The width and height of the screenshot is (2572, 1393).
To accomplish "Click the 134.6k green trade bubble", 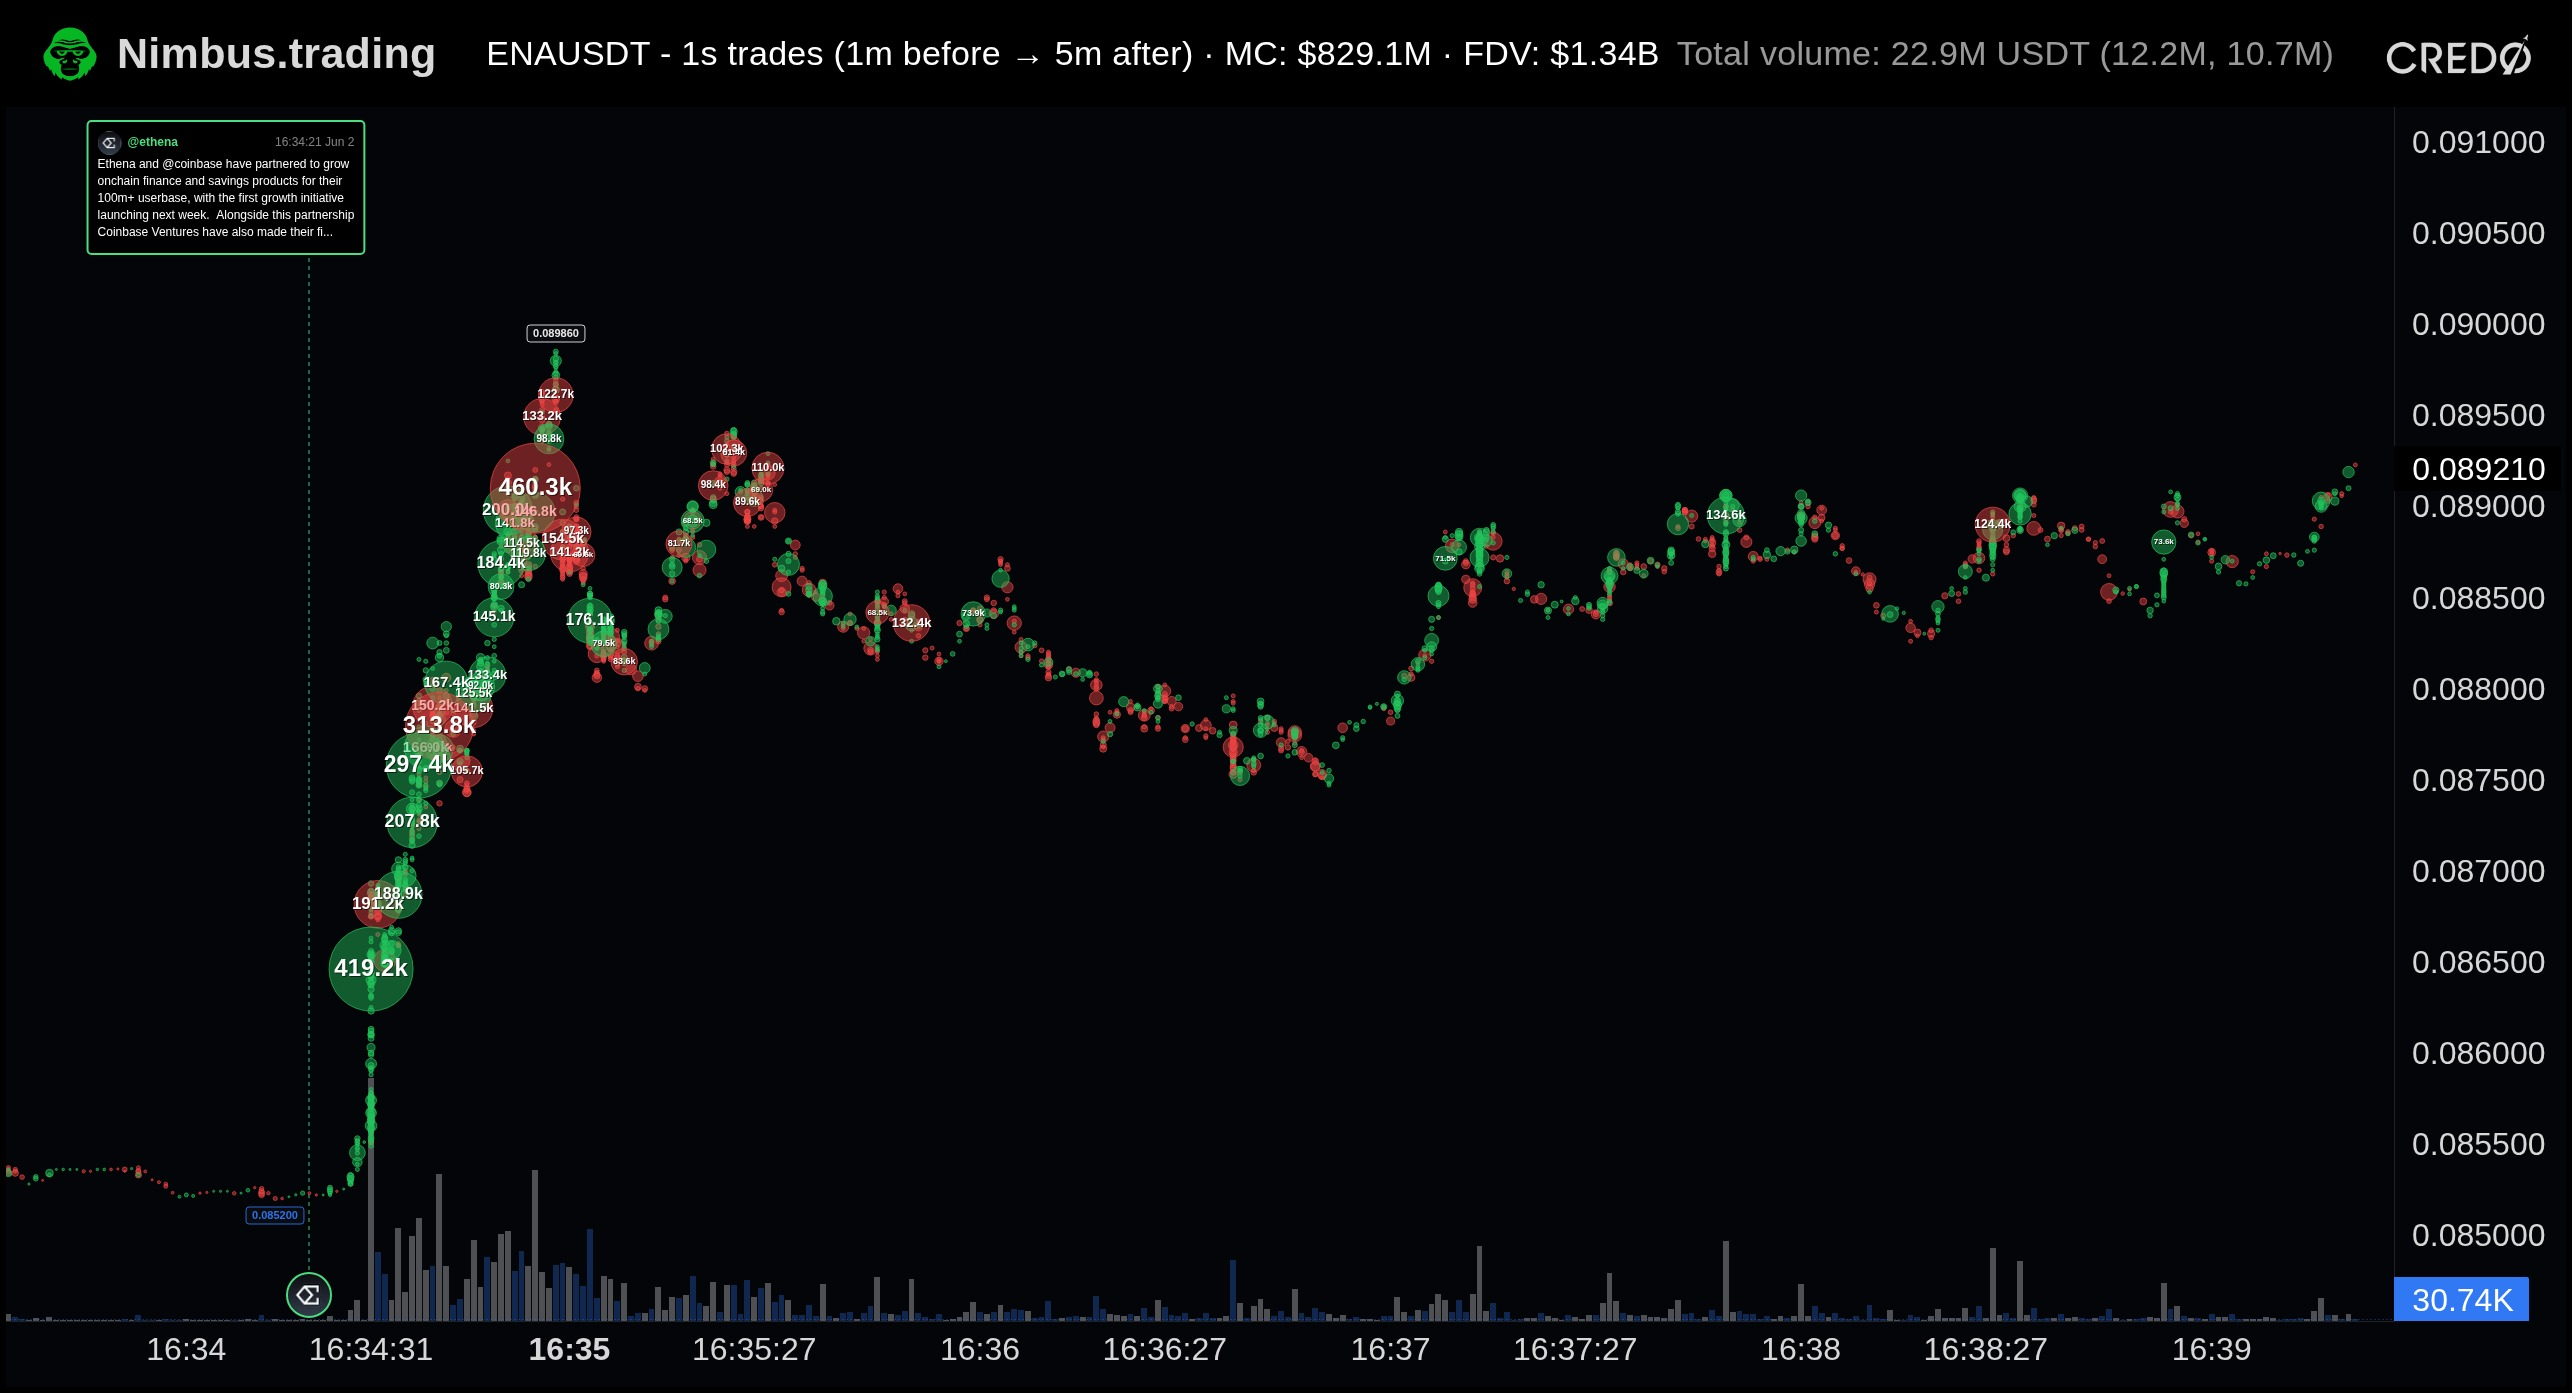I will tap(1726, 515).
